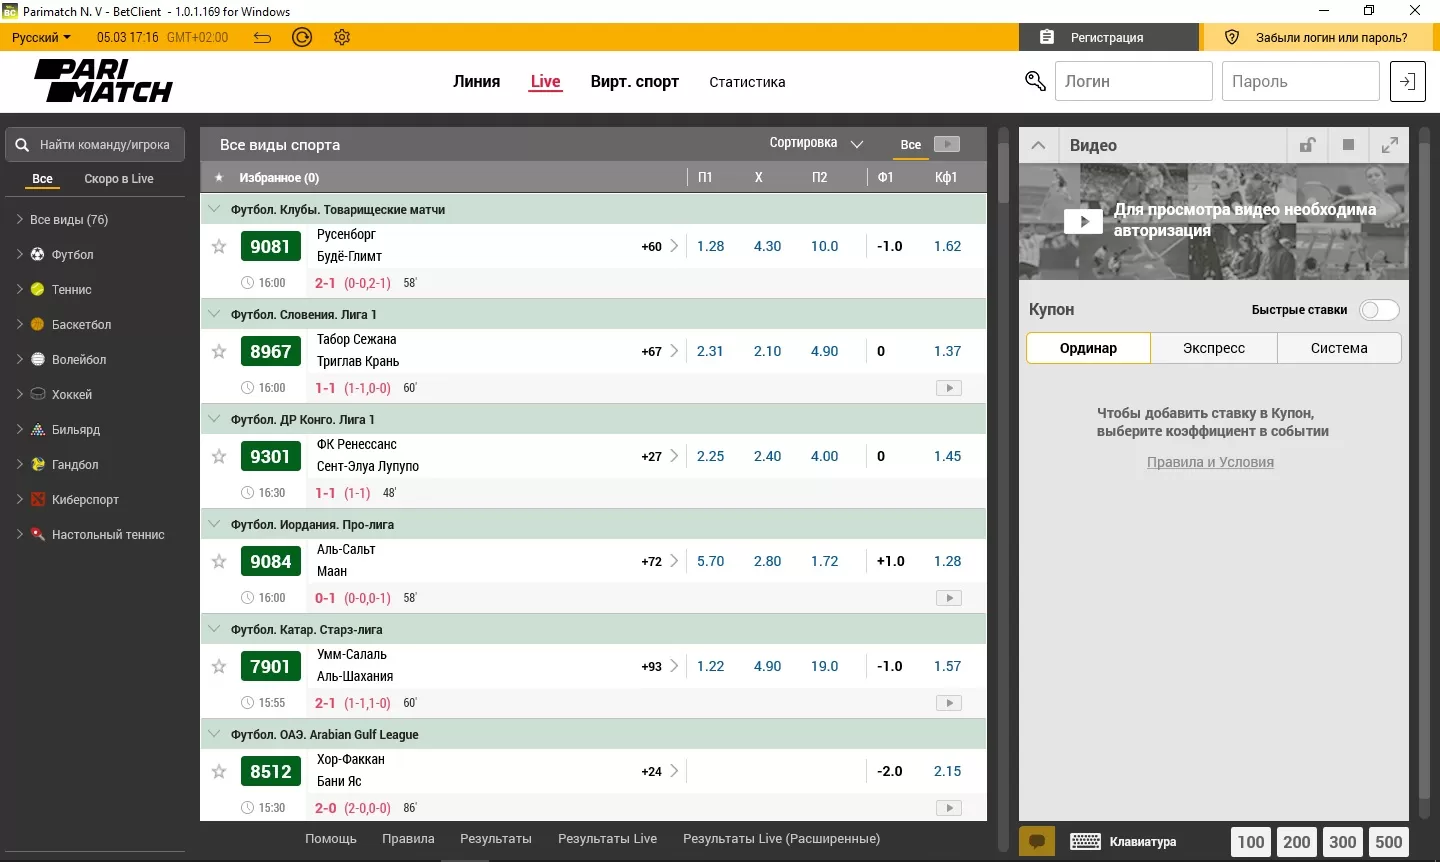This screenshot has height=862, width=1440.
Task: Play video stream for Табор Сежана match
Action: click(948, 388)
